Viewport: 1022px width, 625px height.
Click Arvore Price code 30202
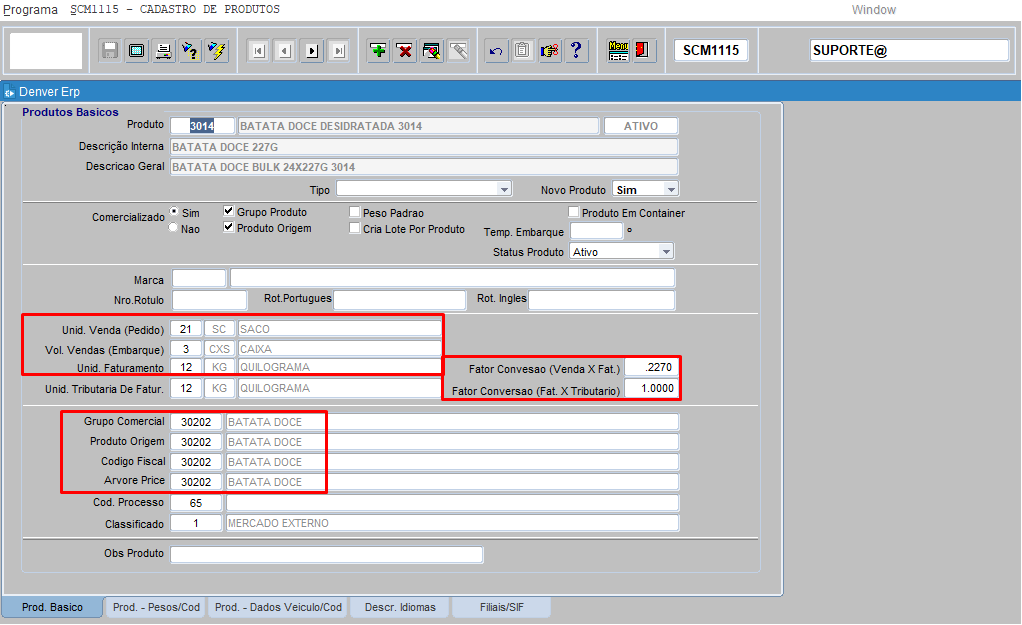click(x=196, y=482)
